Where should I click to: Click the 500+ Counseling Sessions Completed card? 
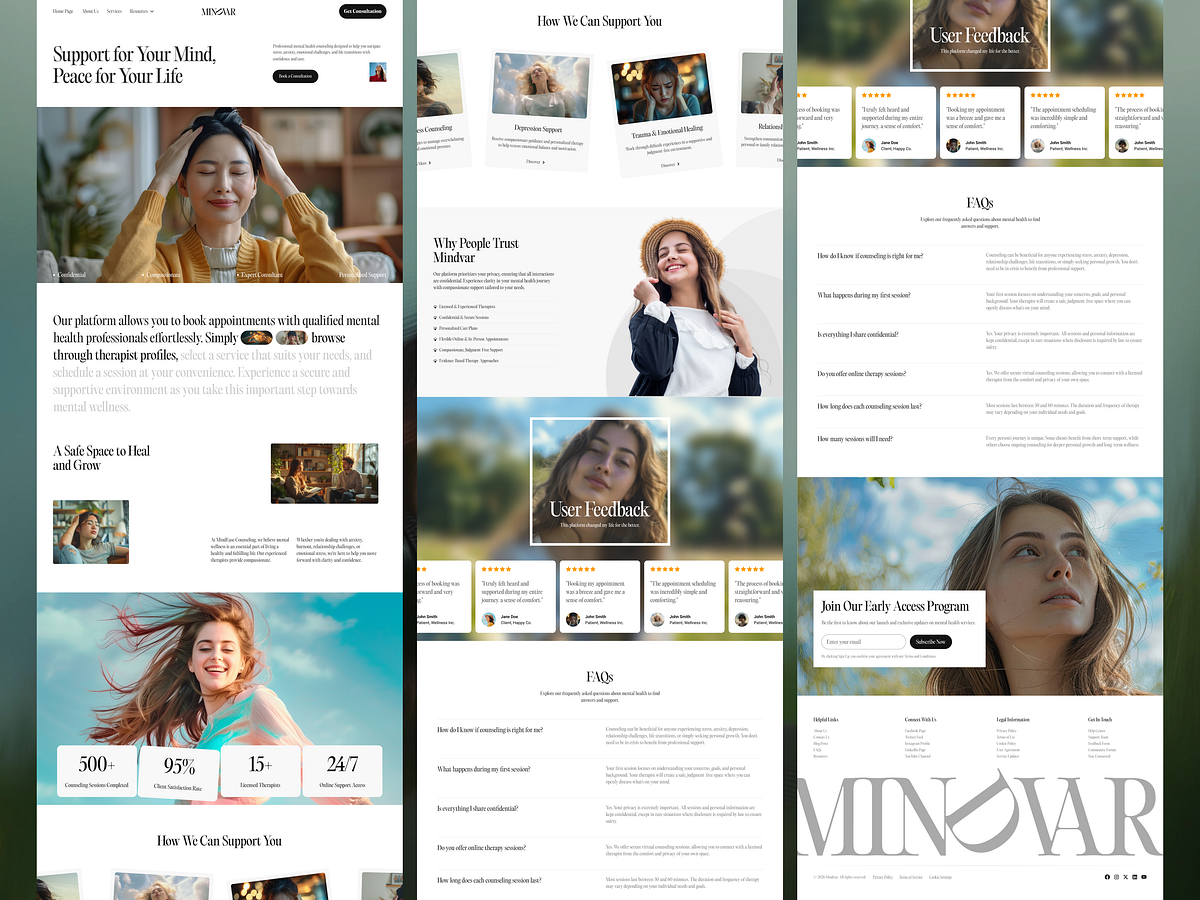[97, 771]
